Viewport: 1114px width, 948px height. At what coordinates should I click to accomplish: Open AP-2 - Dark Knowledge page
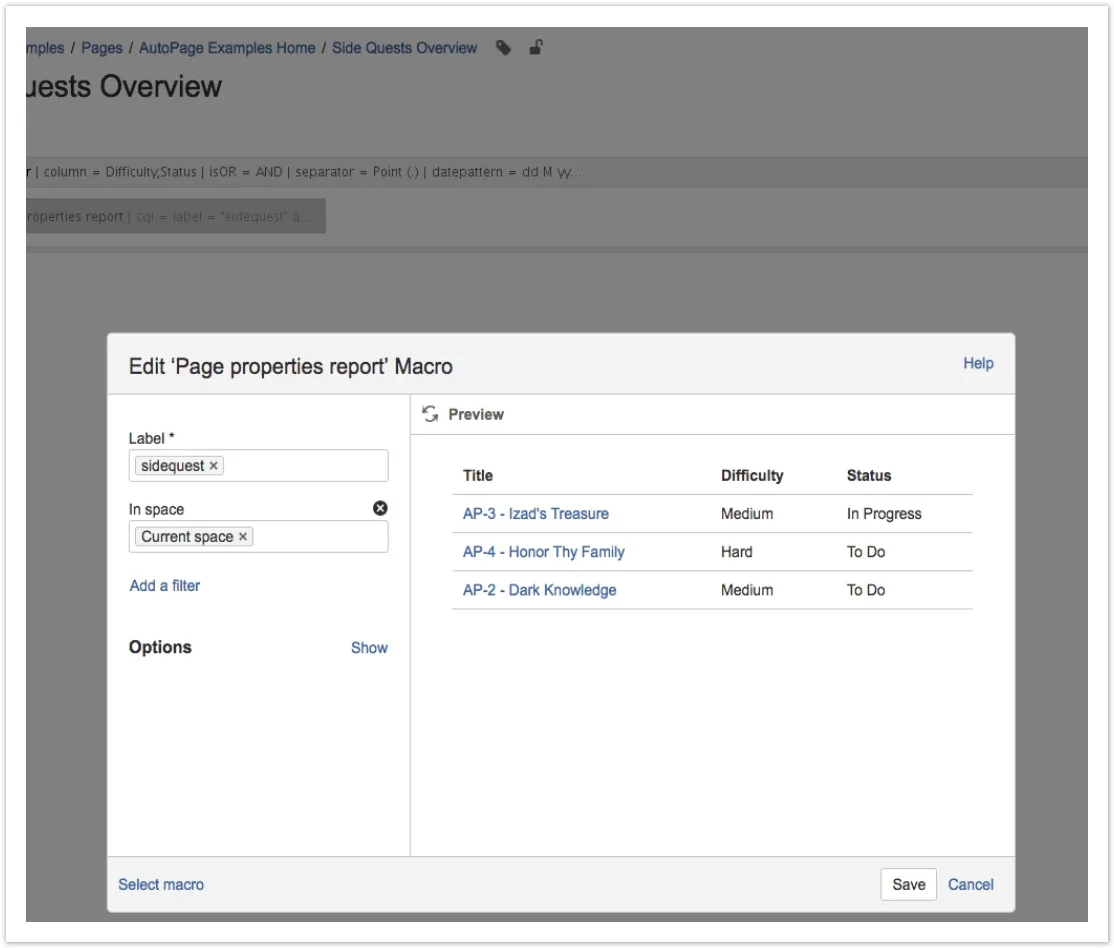pyautogui.click(x=539, y=590)
